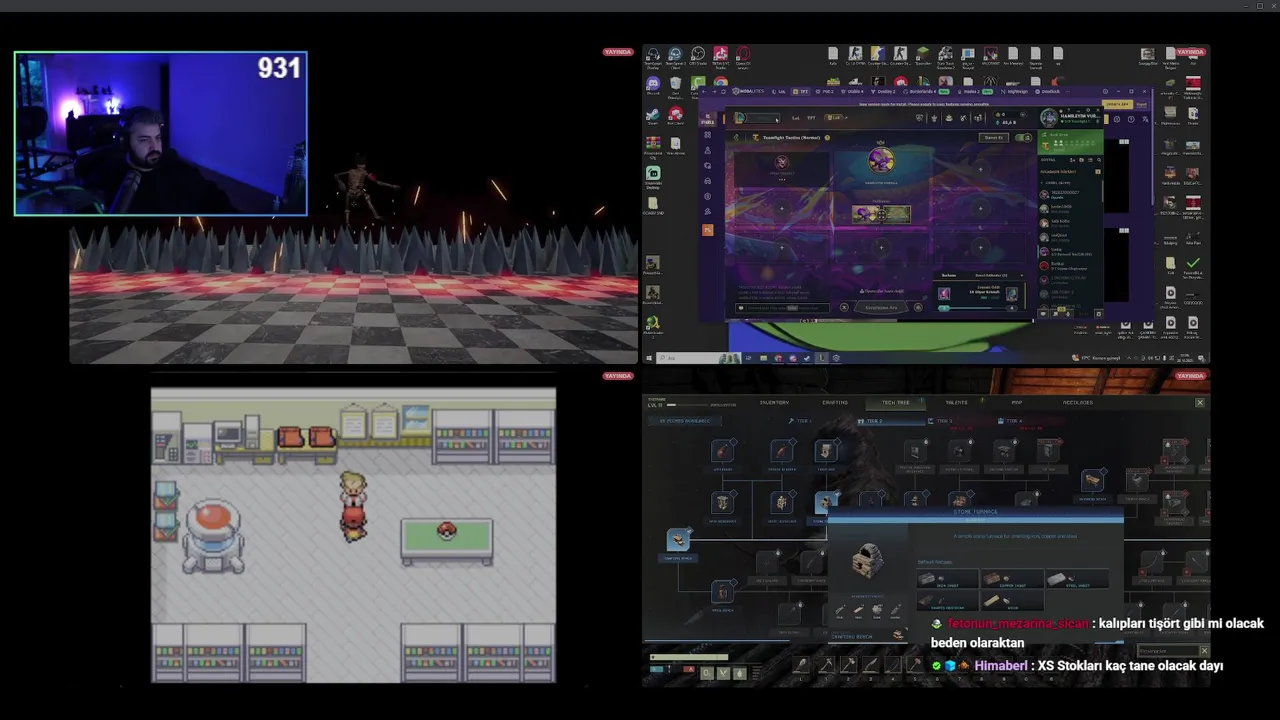Click the Karşılaşma Ara find match button
Screen dimensions: 1280x720
(x=881, y=307)
